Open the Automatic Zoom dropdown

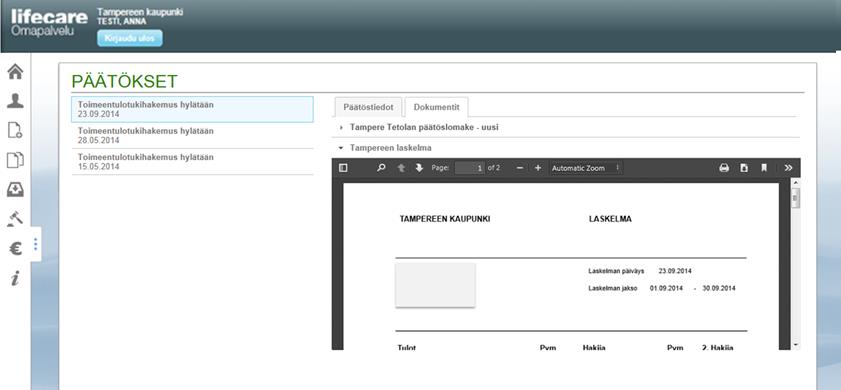click(x=586, y=168)
